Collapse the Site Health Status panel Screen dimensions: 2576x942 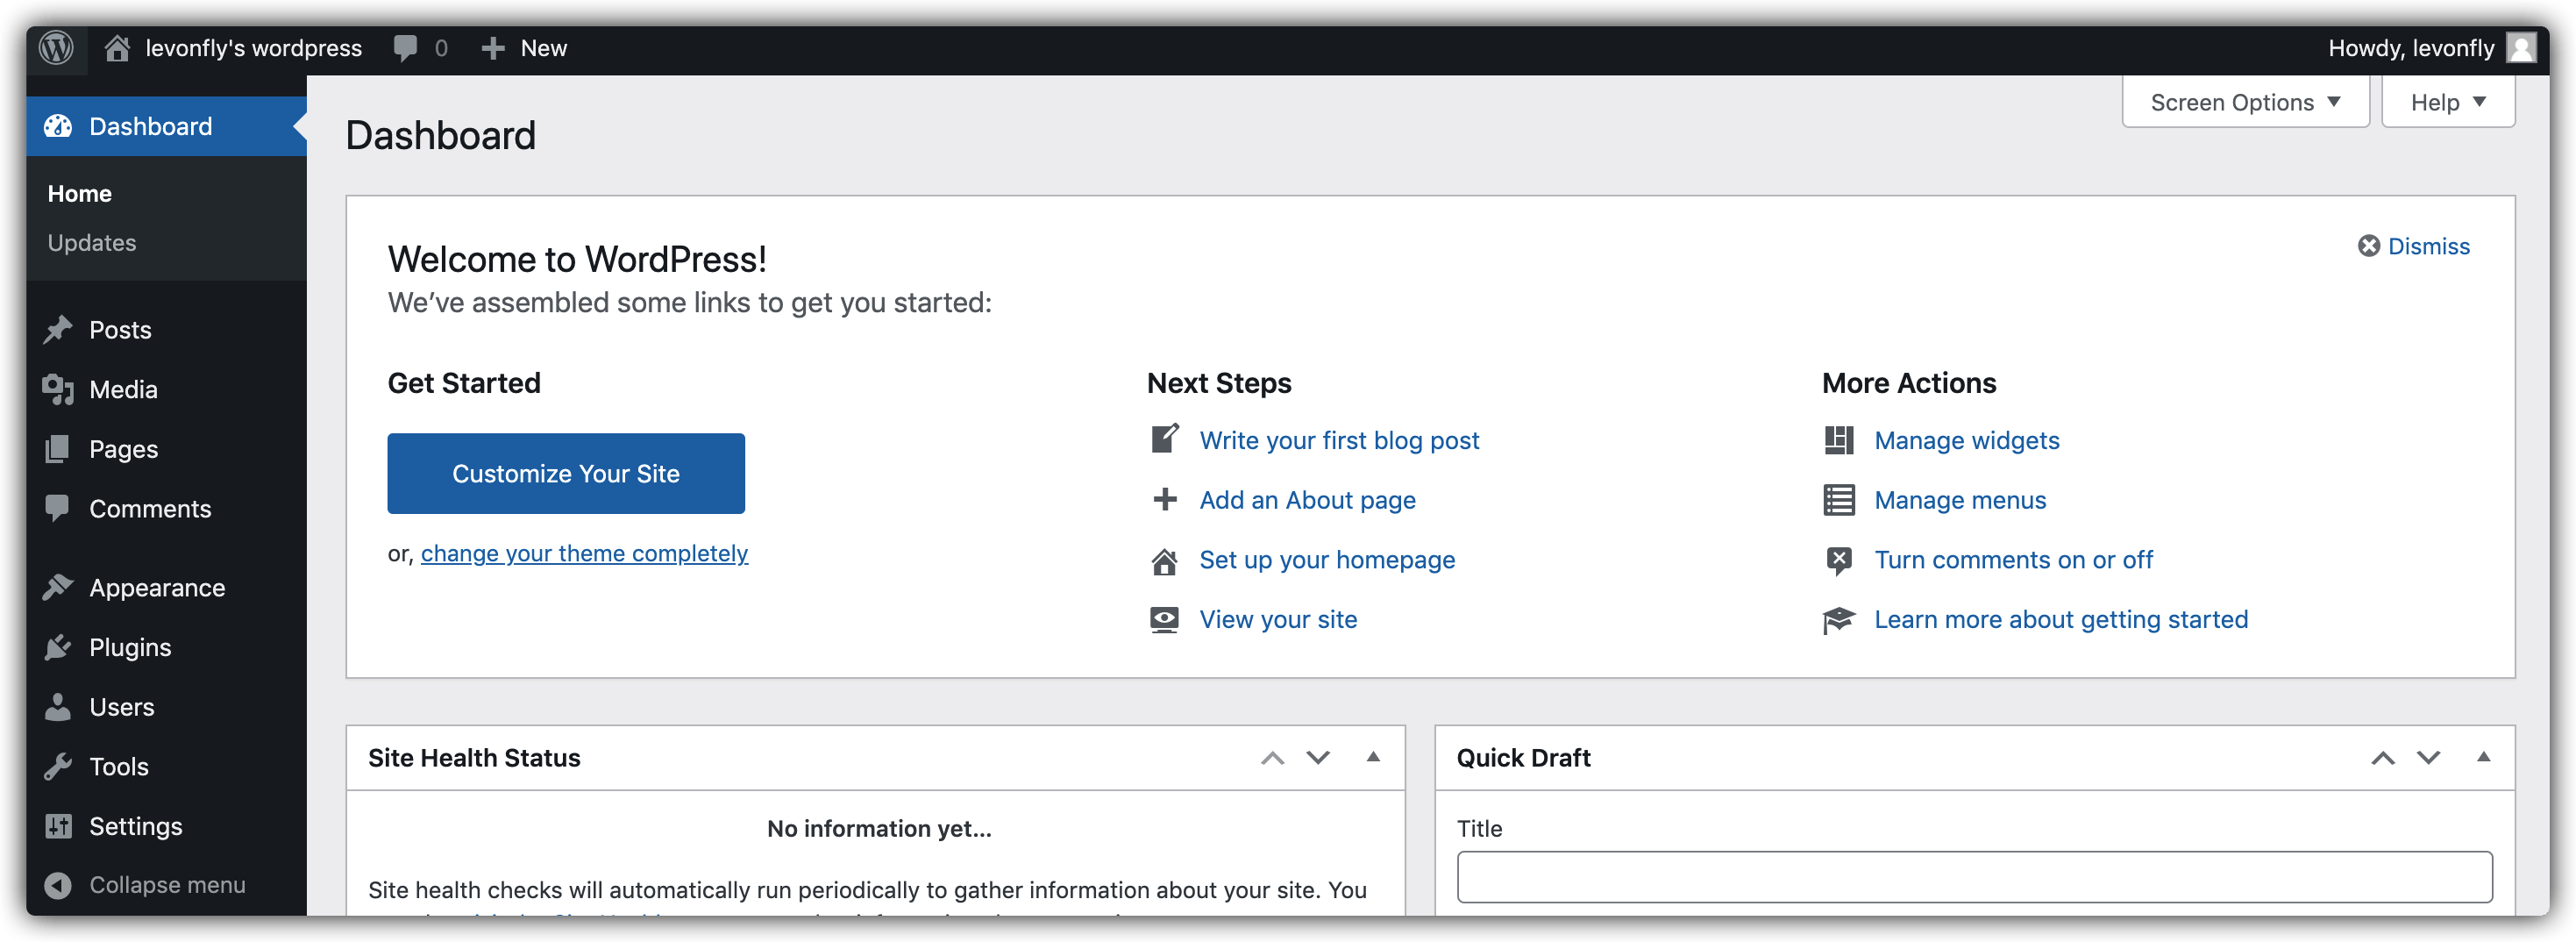(1373, 757)
